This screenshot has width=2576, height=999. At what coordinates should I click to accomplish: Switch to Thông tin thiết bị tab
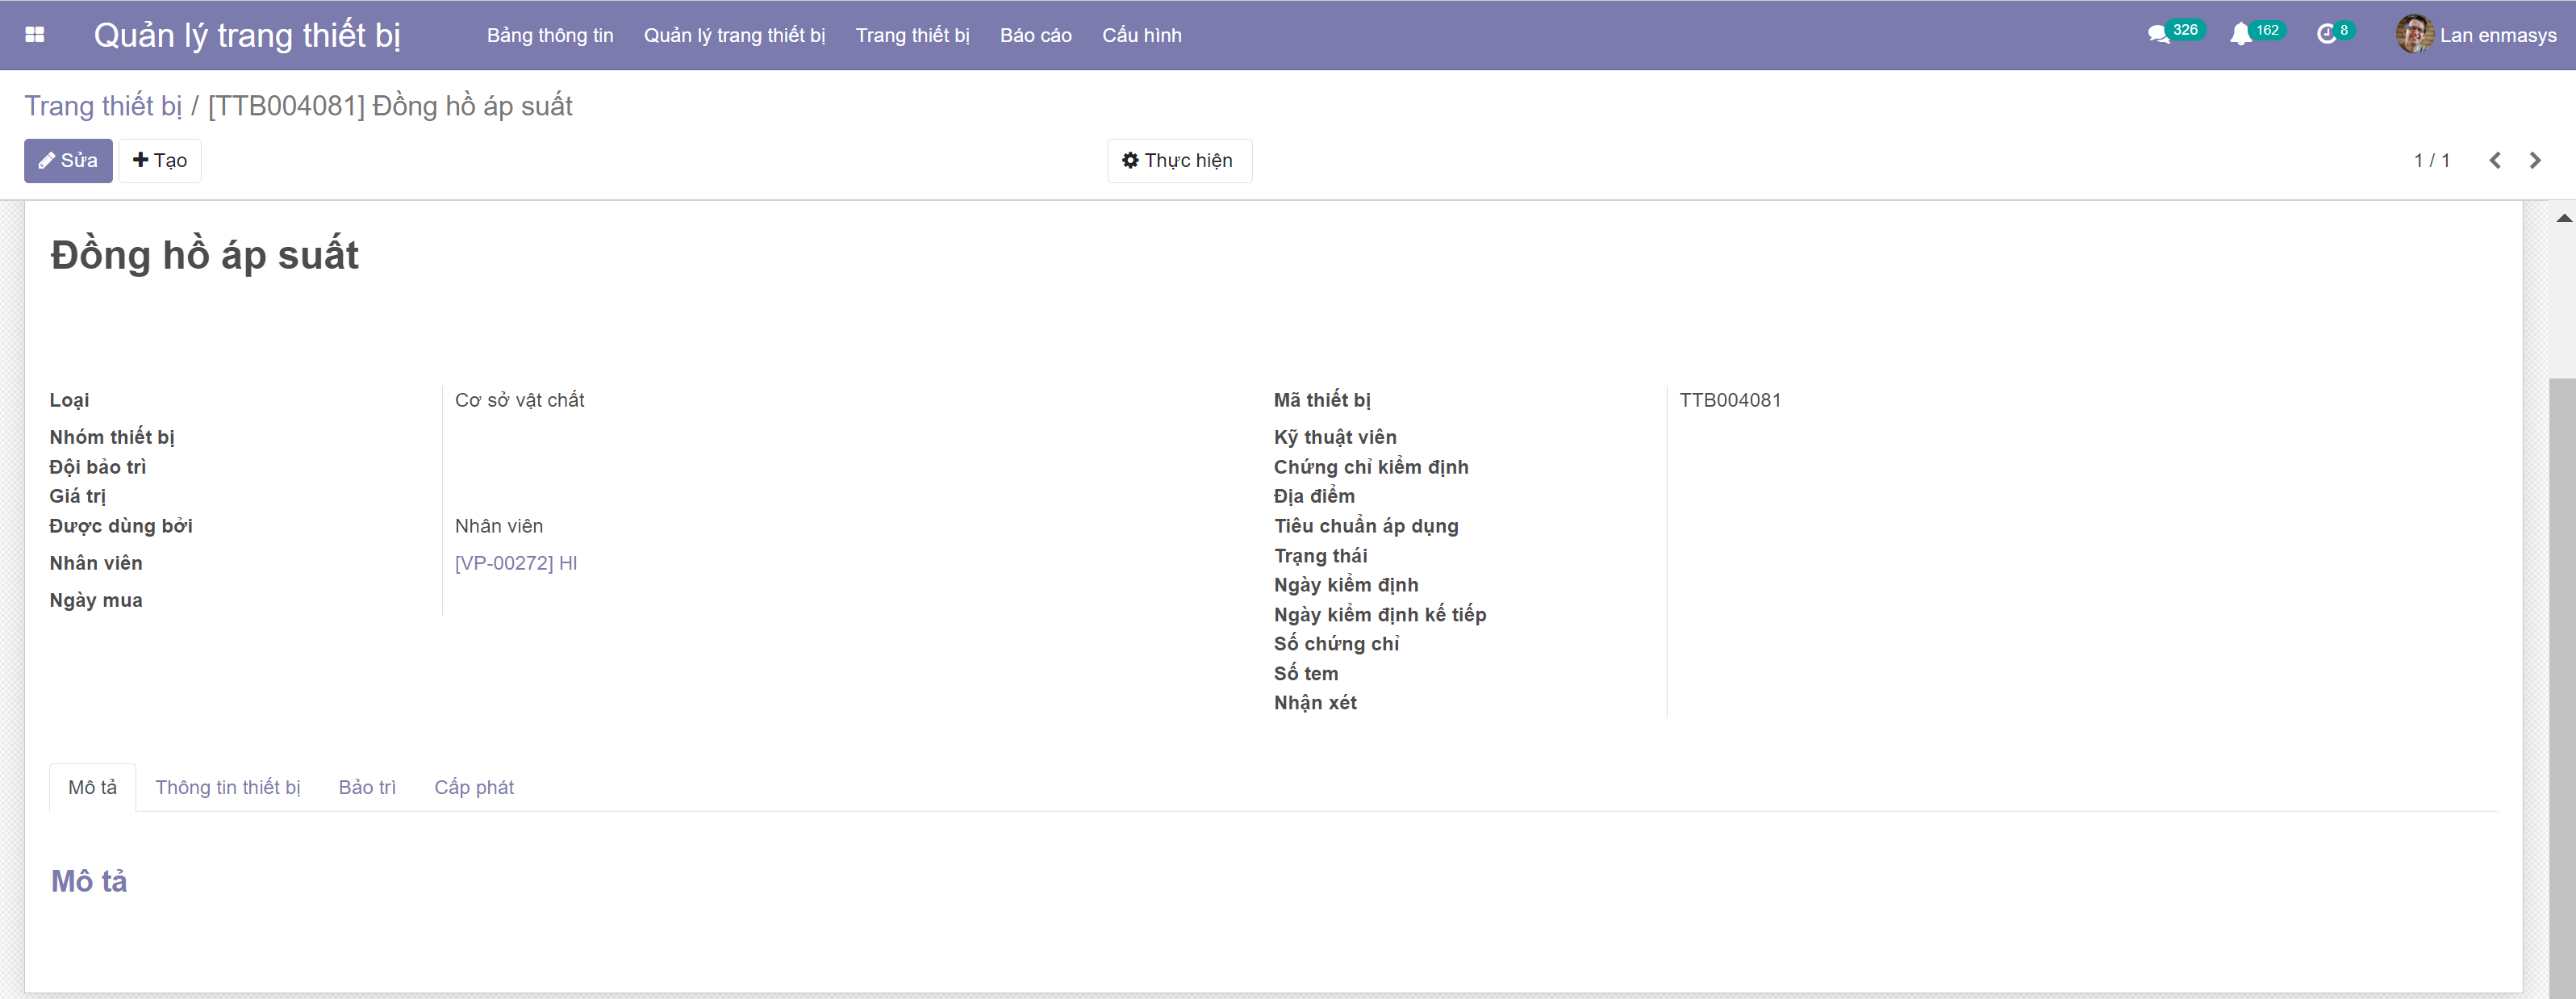tap(227, 787)
